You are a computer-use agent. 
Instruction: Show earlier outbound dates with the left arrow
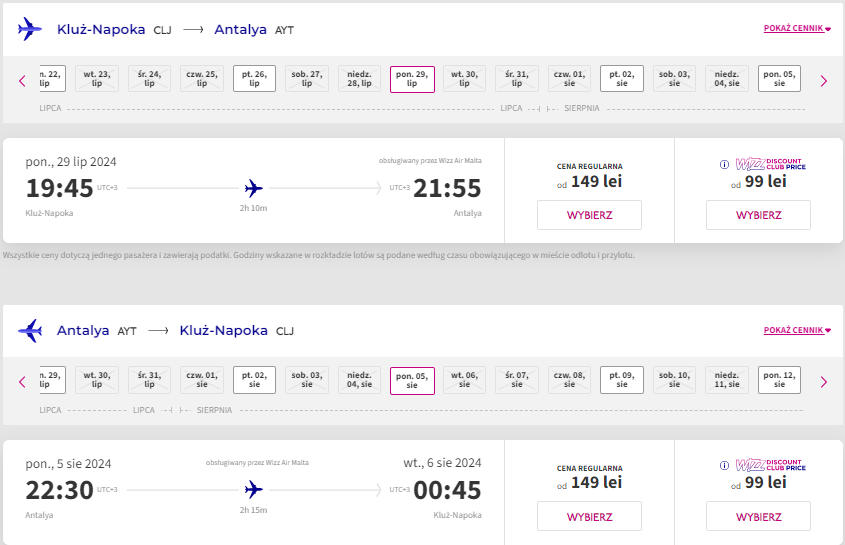pyautogui.click(x=22, y=81)
